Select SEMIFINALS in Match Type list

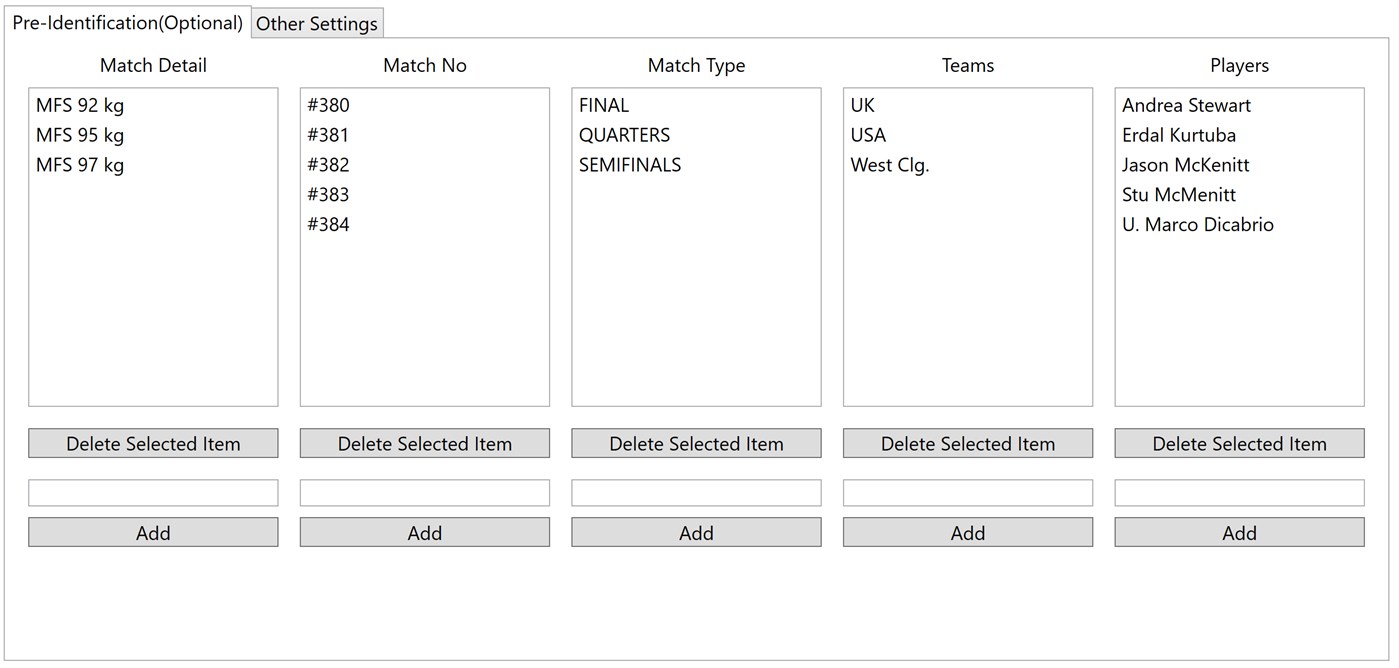click(x=627, y=164)
